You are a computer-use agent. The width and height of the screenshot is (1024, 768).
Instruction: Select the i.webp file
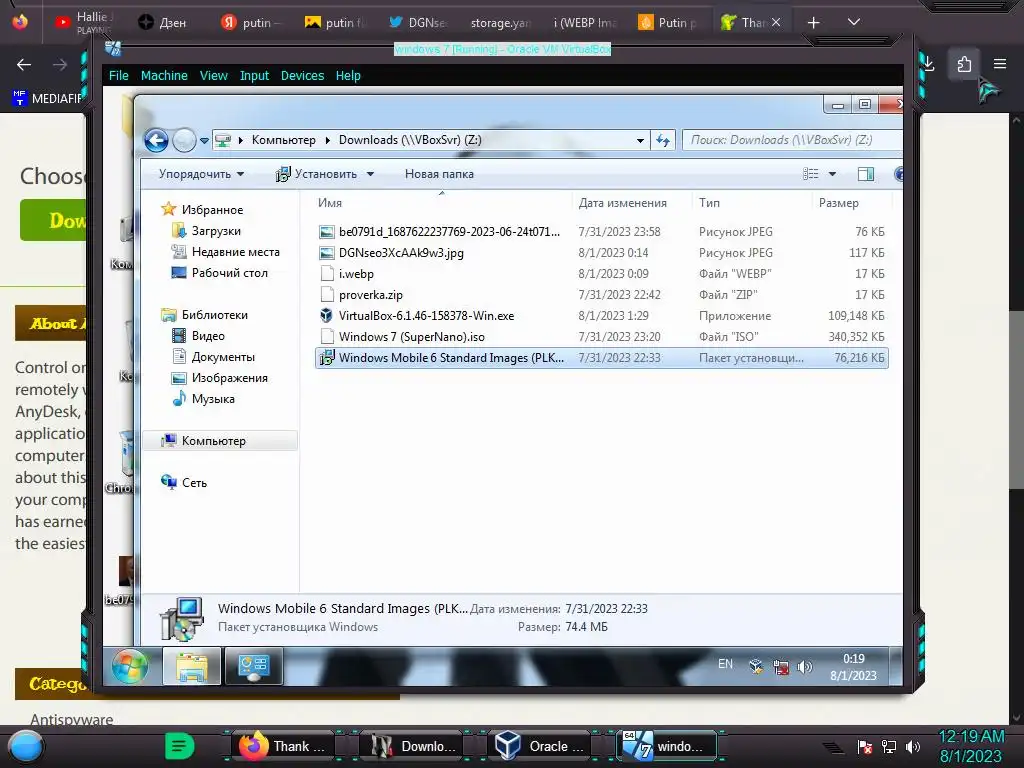tap(356, 274)
